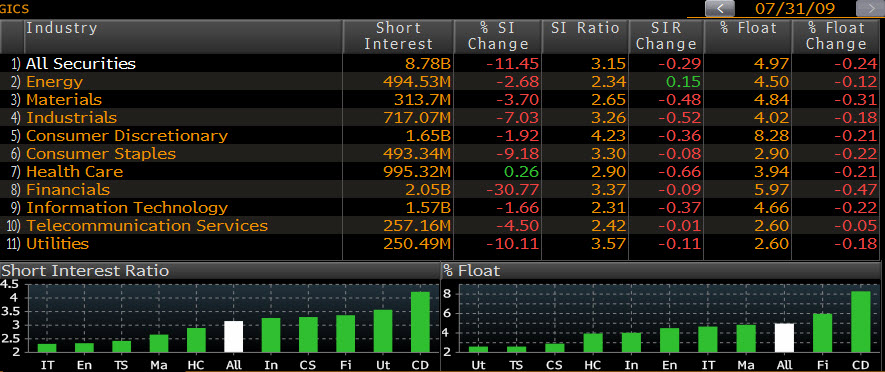Open the Utilities industry row
Screen dimensions: 885x372
[x=442, y=244]
